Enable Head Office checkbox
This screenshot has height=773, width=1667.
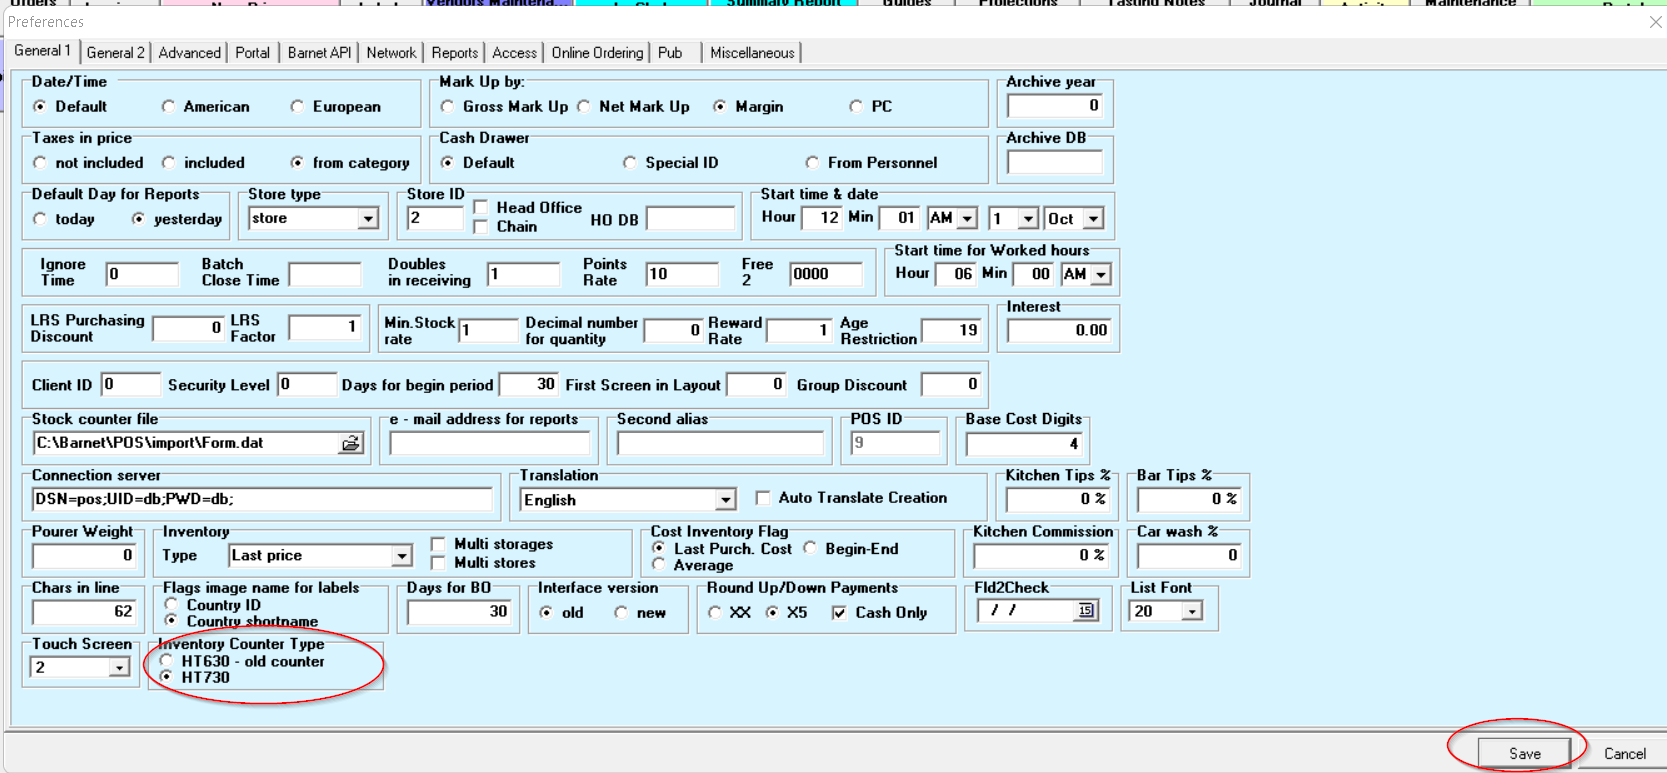481,207
